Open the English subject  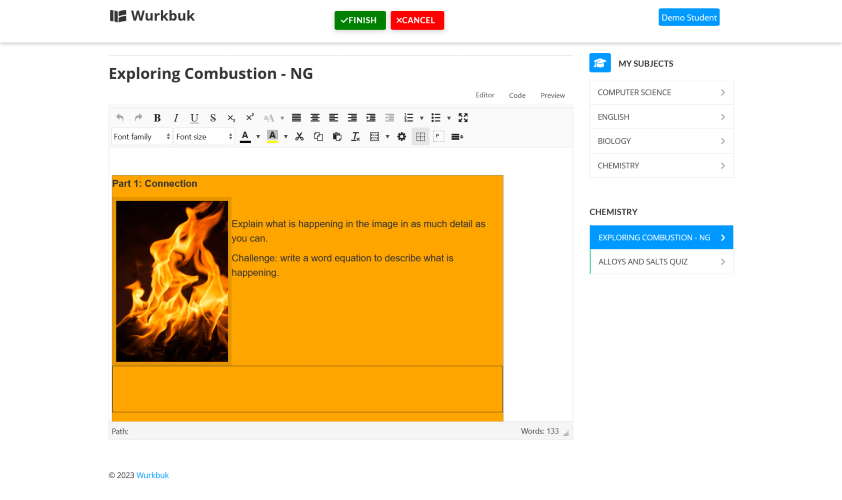[661, 117]
